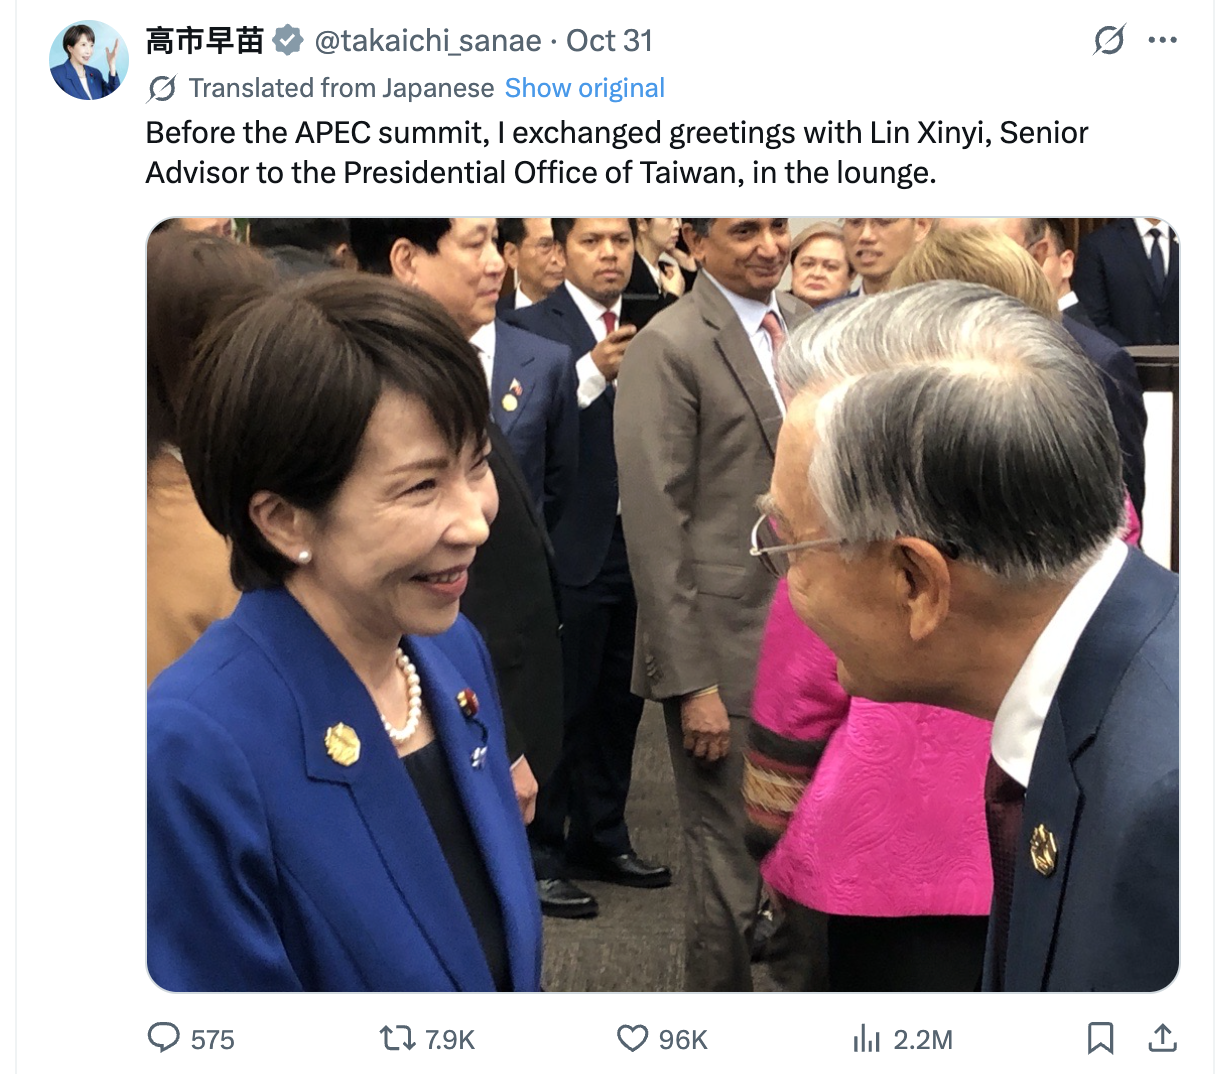Viewport: 1224px width, 1074px height.
Task: Open the attached photo of the greeting
Action: (x=663, y=605)
